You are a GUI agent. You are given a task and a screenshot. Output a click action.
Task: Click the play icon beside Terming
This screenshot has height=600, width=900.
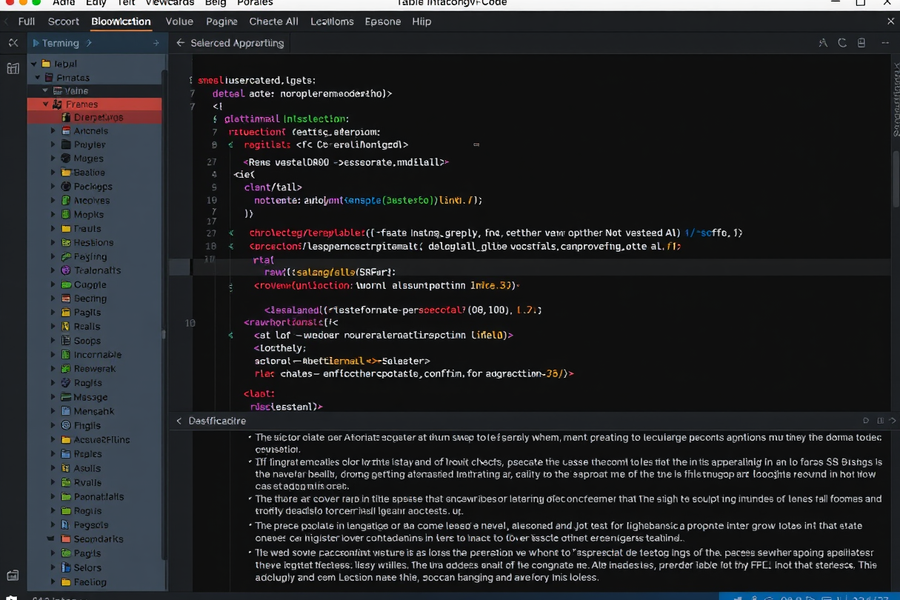coord(36,43)
